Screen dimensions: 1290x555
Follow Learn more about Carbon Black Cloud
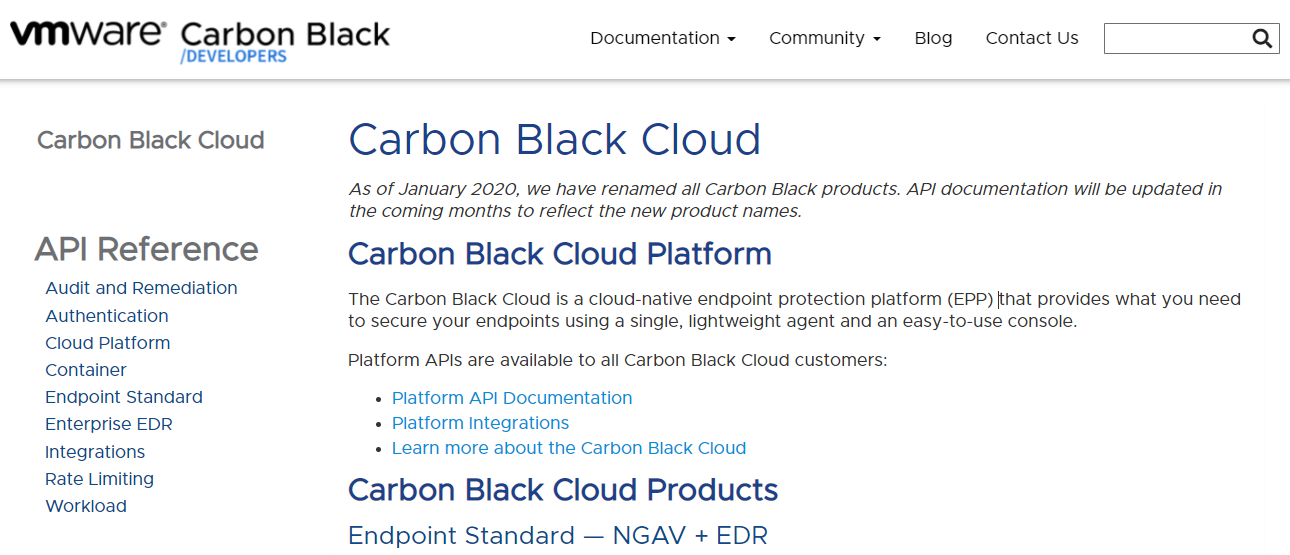click(x=569, y=448)
